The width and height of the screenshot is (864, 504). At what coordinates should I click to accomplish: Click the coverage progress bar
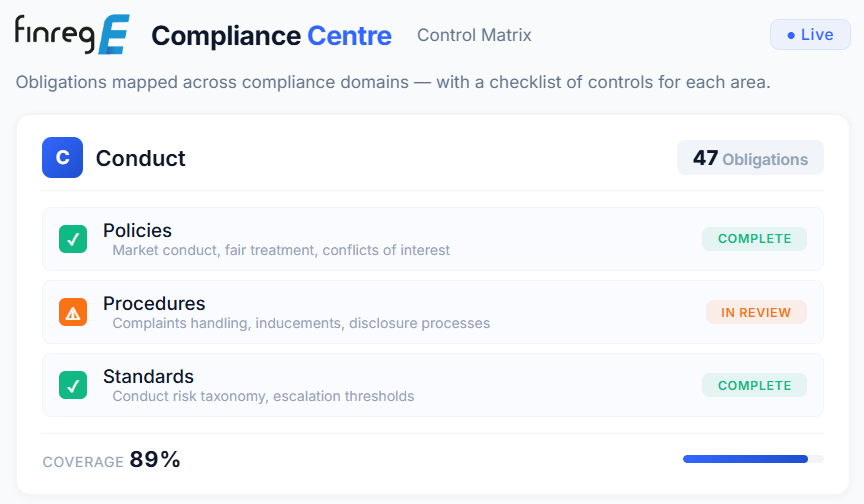753,459
